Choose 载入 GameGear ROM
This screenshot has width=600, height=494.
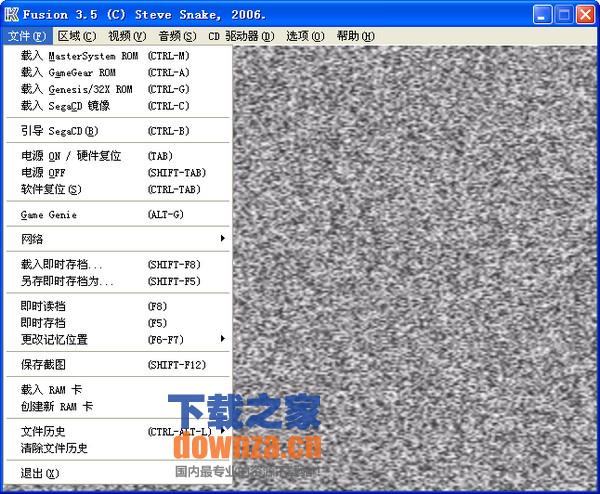[118, 72]
